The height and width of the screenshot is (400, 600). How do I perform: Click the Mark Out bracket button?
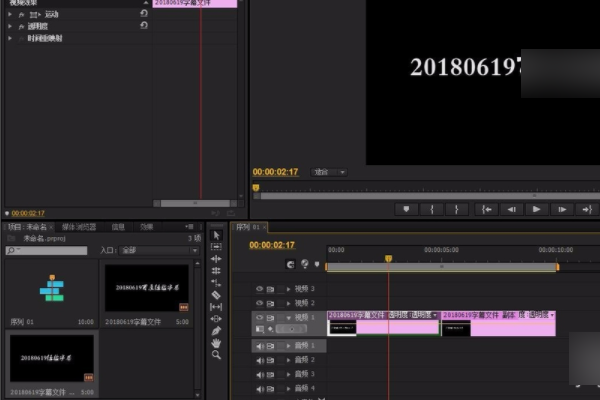(x=457, y=209)
